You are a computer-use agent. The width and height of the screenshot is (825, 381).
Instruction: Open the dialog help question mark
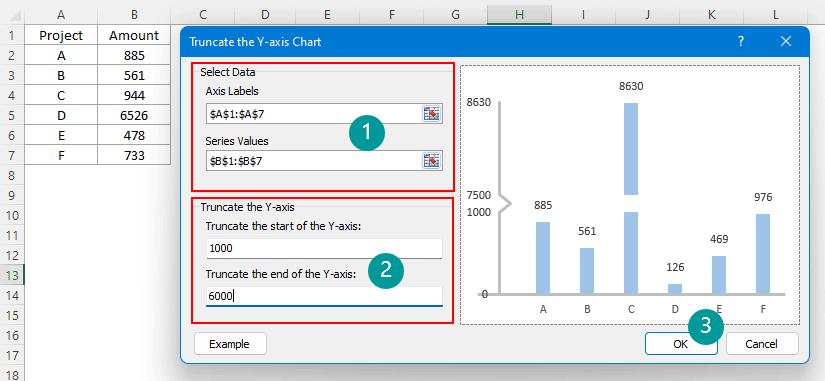(x=741, y=42)
